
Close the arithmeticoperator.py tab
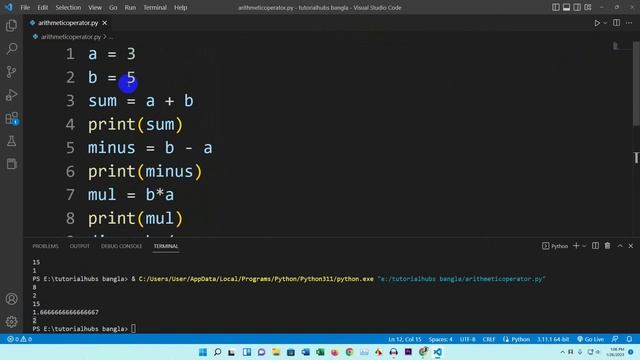[x=104, y=23]
